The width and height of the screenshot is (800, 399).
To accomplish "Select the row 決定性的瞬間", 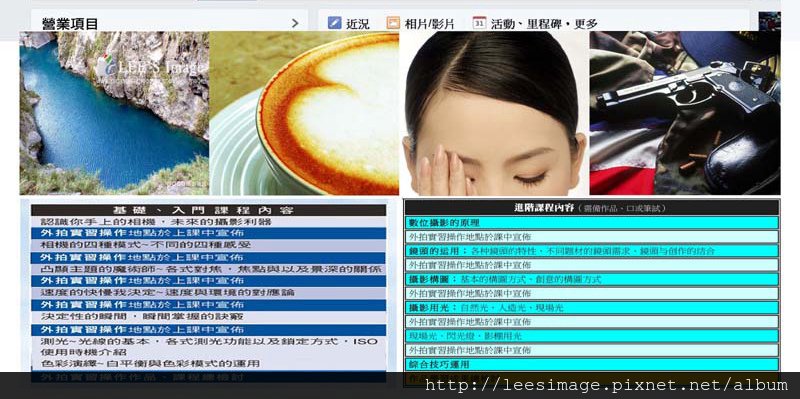I will point(209,317).
